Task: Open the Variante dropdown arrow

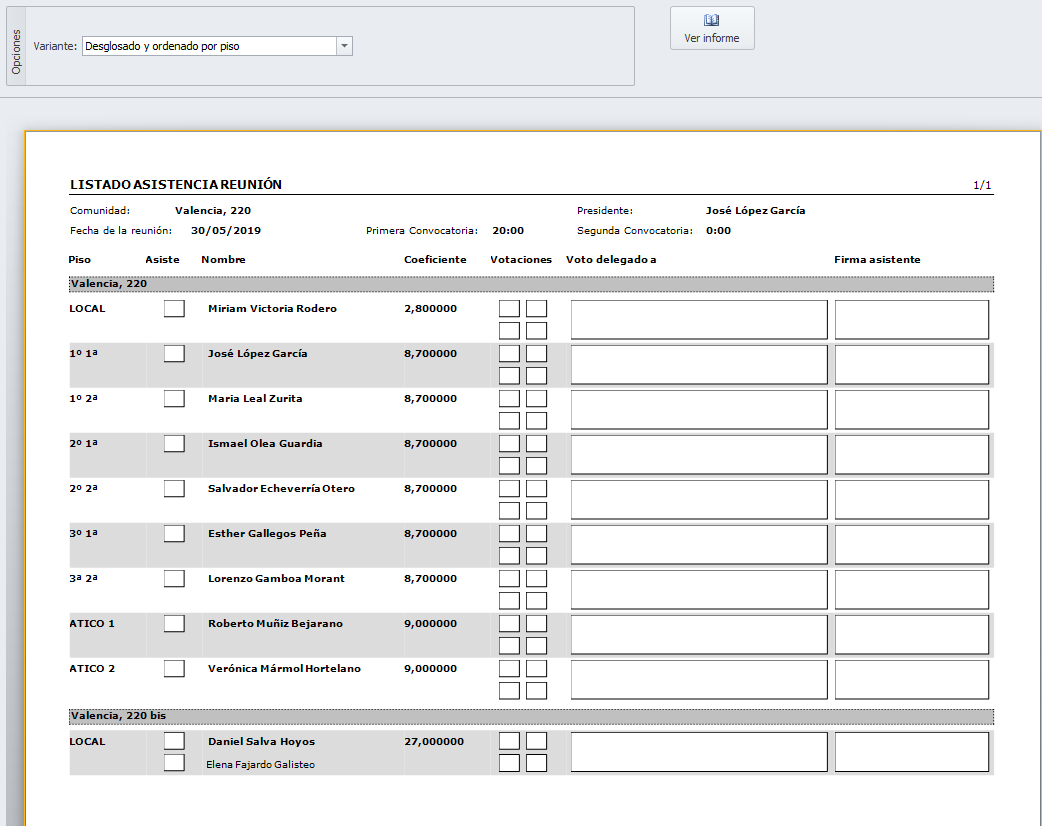Action: coord(344,46)
